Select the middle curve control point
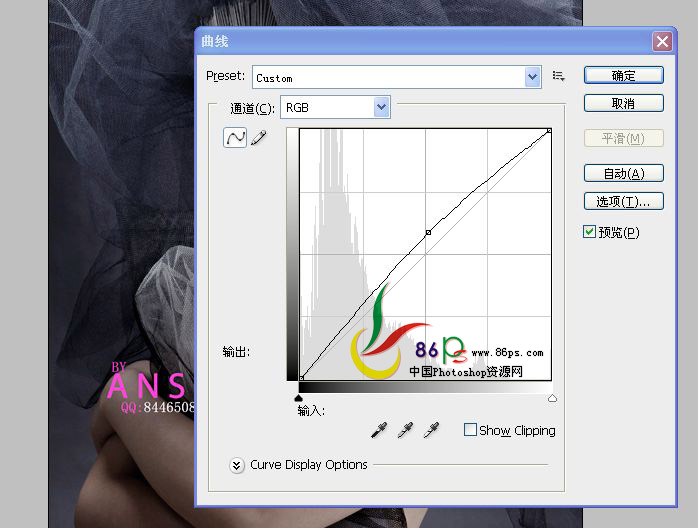The width and height of the screenshot is (698, 528). [x=428, y=232]
